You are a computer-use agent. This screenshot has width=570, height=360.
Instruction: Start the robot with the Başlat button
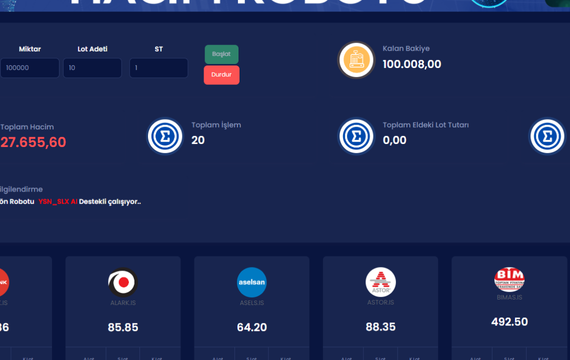(x=221, y=54)
